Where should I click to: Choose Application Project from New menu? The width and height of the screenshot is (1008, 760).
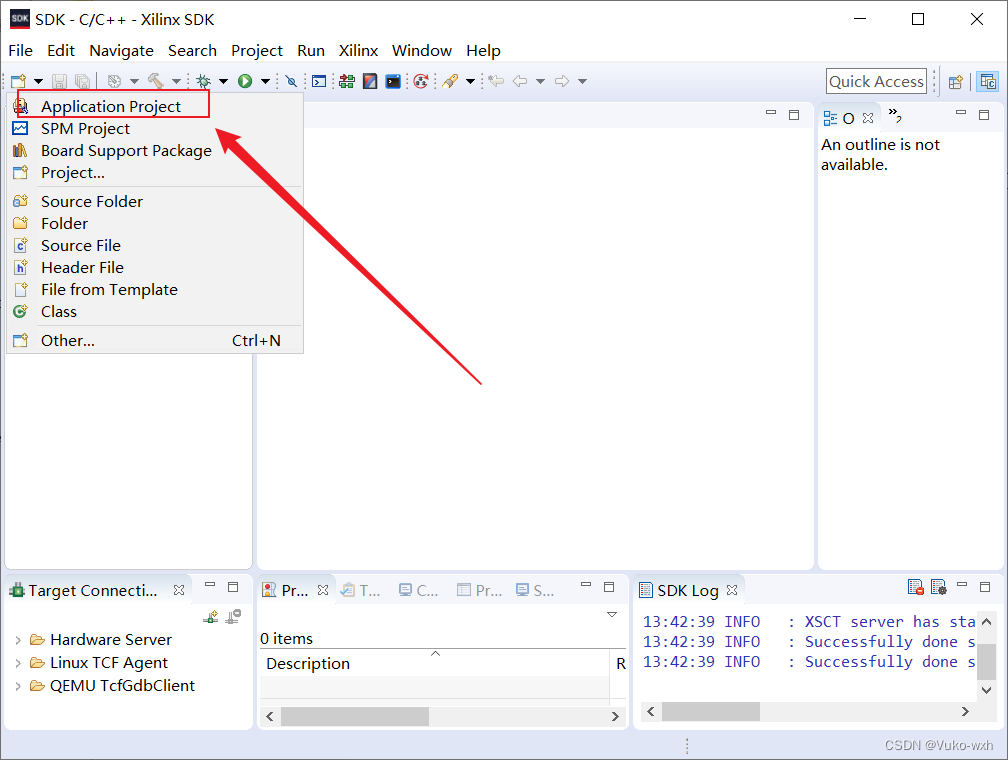pos(154,106)
